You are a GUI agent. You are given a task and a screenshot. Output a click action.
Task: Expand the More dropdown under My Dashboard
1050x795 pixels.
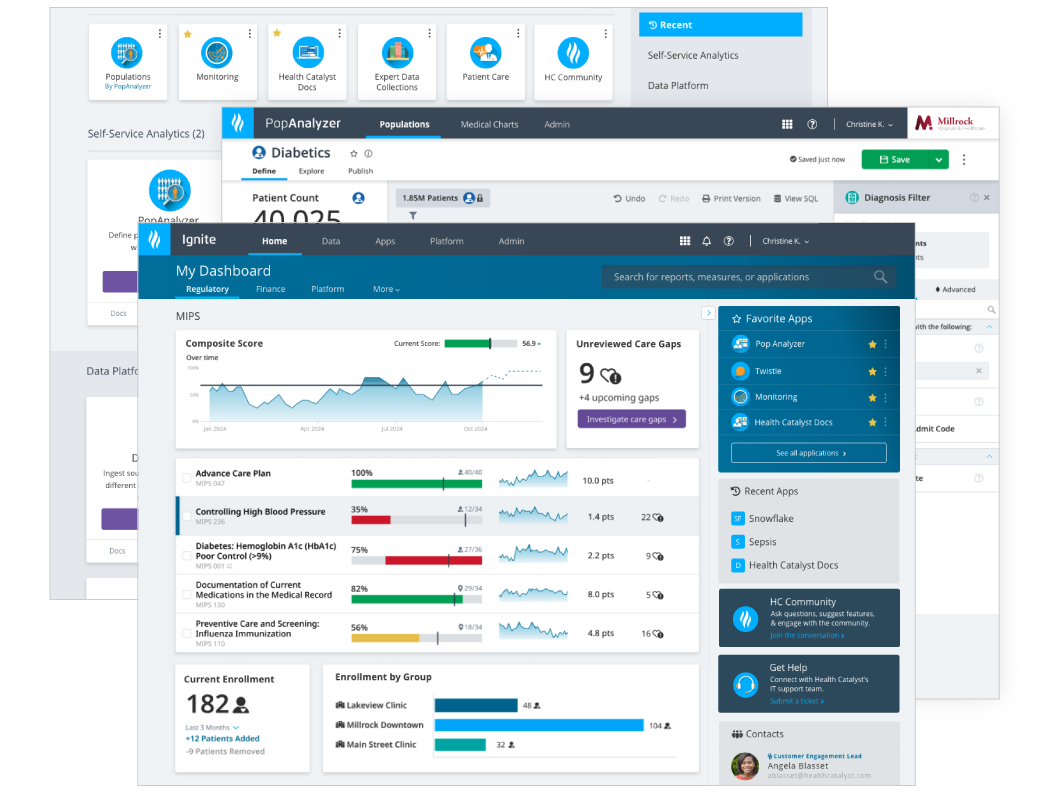pyautogui.click(x=386, y=289)
